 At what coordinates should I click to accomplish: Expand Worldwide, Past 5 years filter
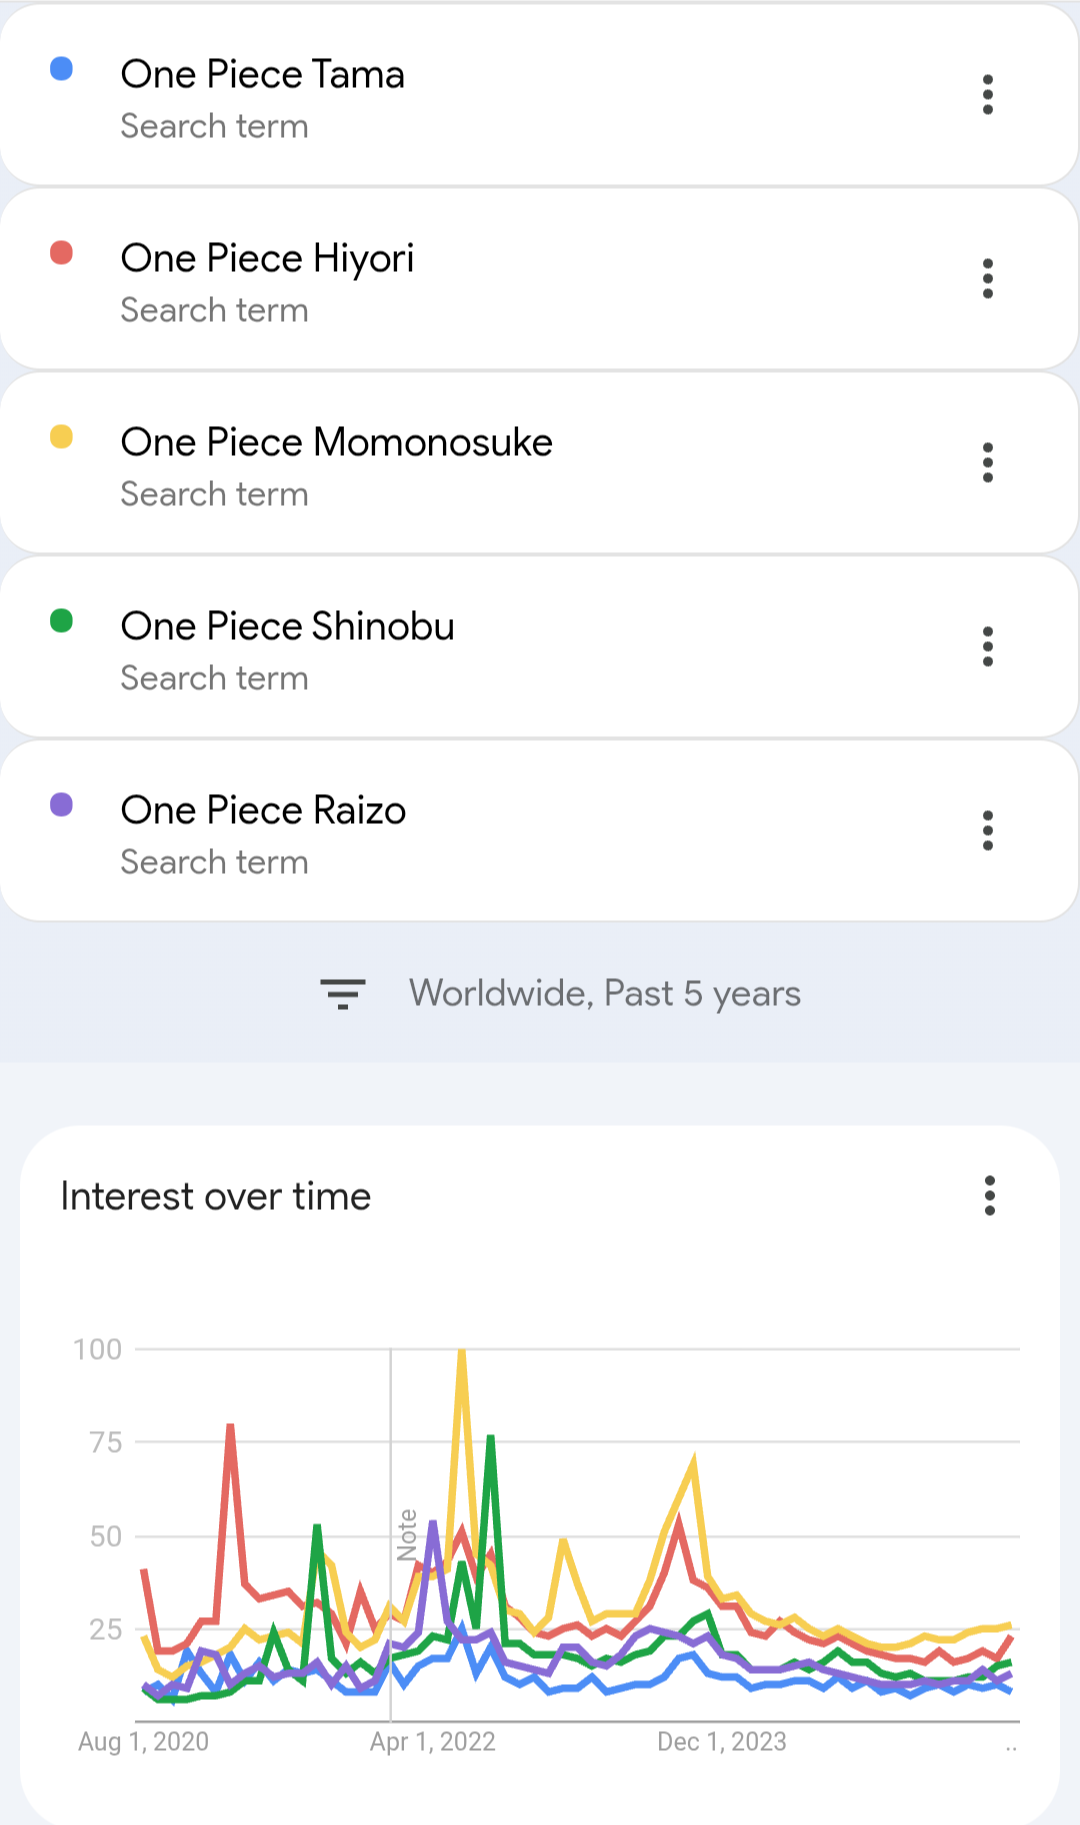[604, 994]
